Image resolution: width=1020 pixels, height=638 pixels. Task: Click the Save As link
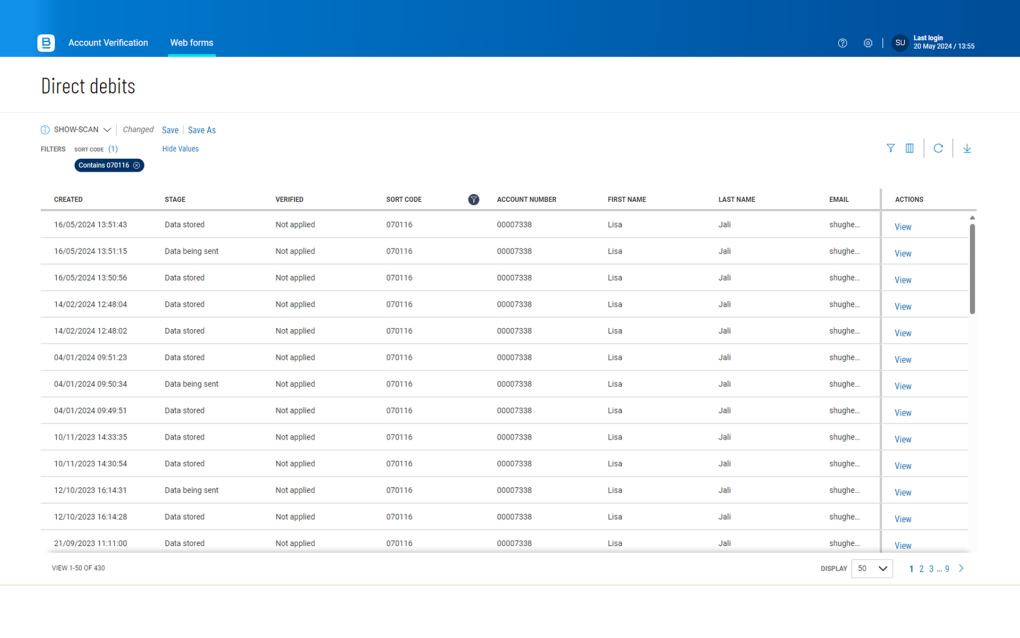202,130
